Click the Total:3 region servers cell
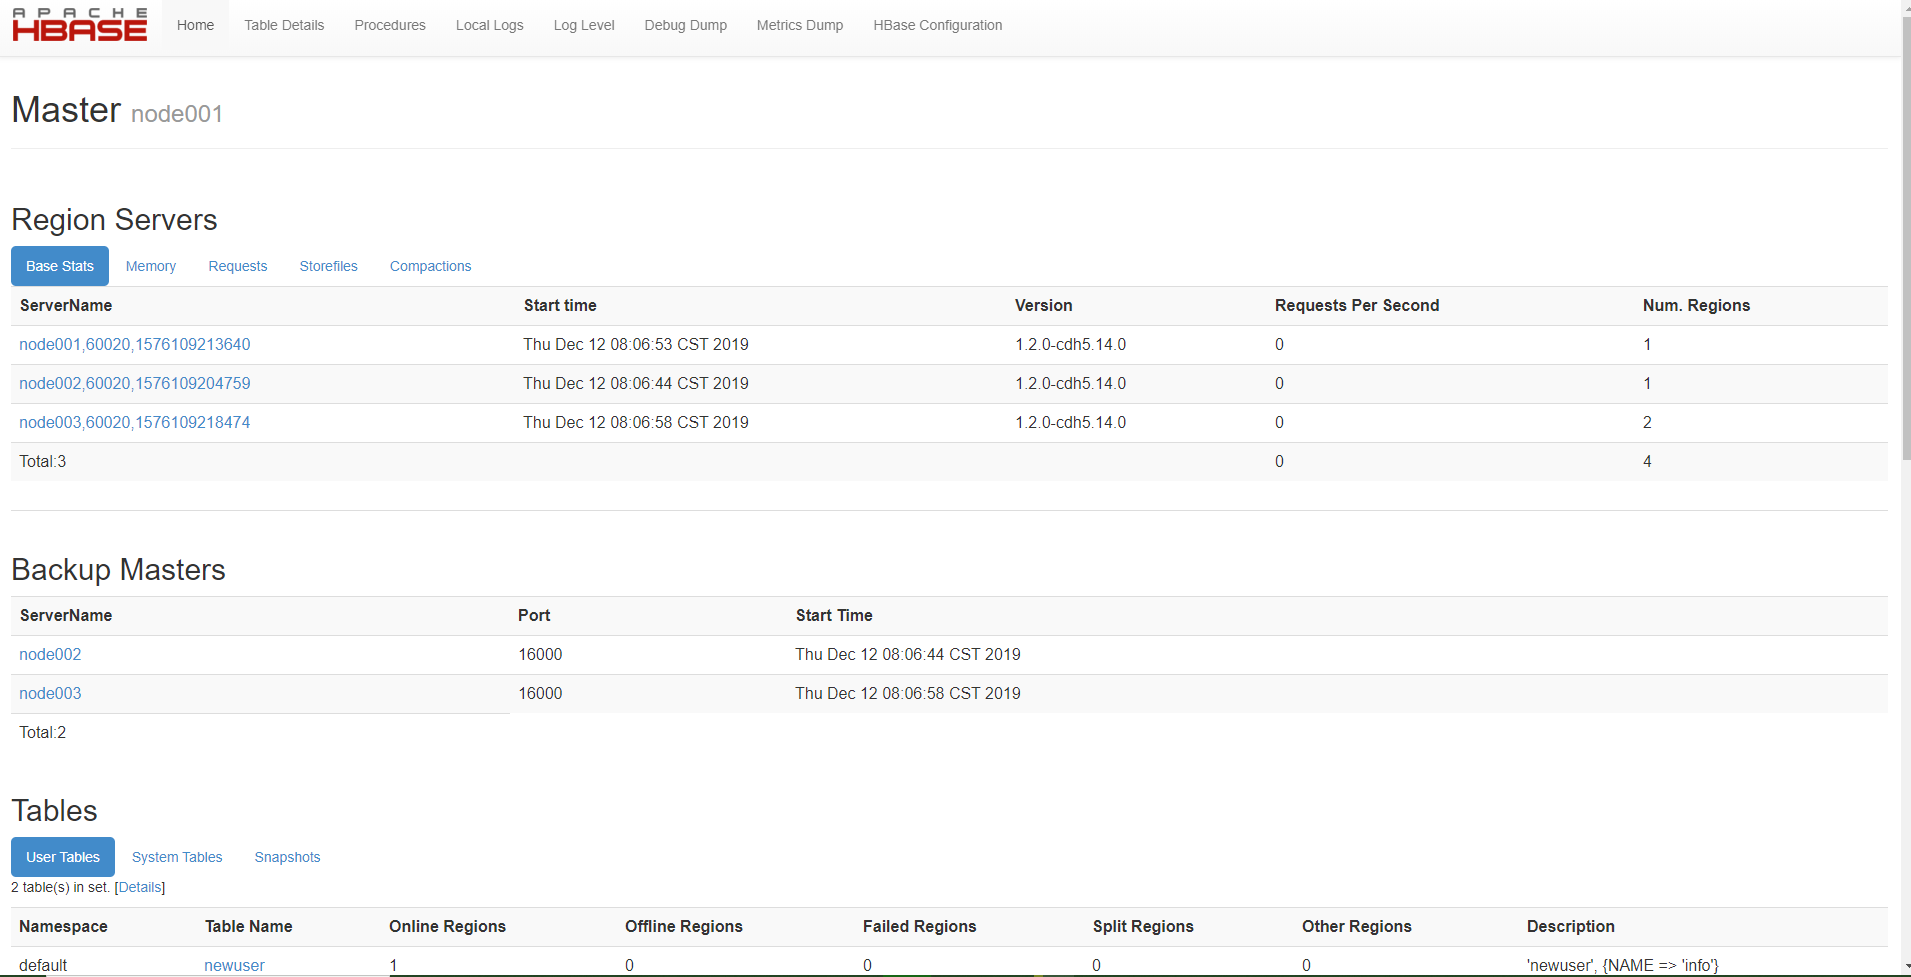Viewport: 1911px width, 977px height. [43, 461]
